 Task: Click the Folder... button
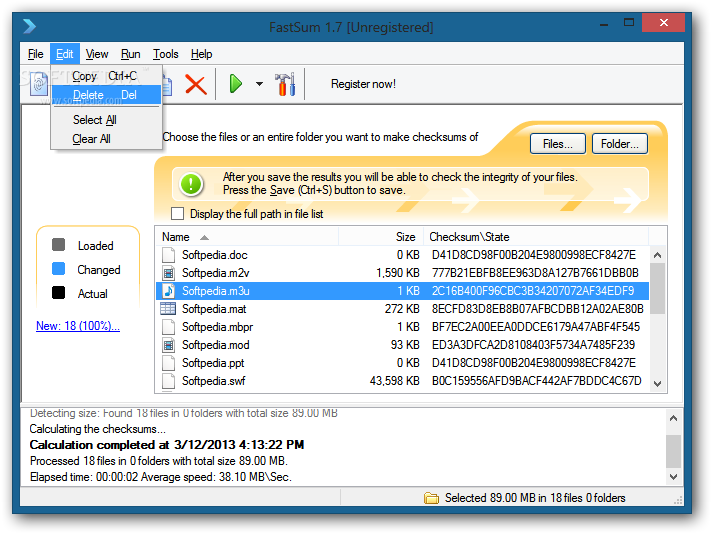620,144
